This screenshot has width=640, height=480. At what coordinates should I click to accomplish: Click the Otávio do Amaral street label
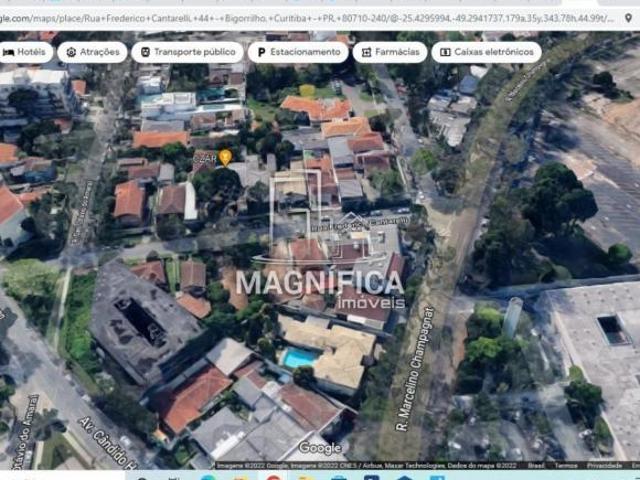point(26,431)
